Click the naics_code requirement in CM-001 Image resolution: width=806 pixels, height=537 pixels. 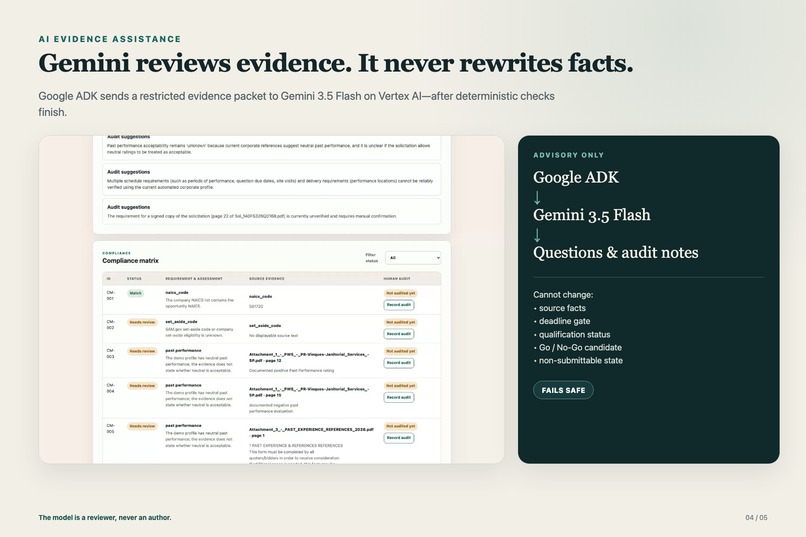(177, 292)
